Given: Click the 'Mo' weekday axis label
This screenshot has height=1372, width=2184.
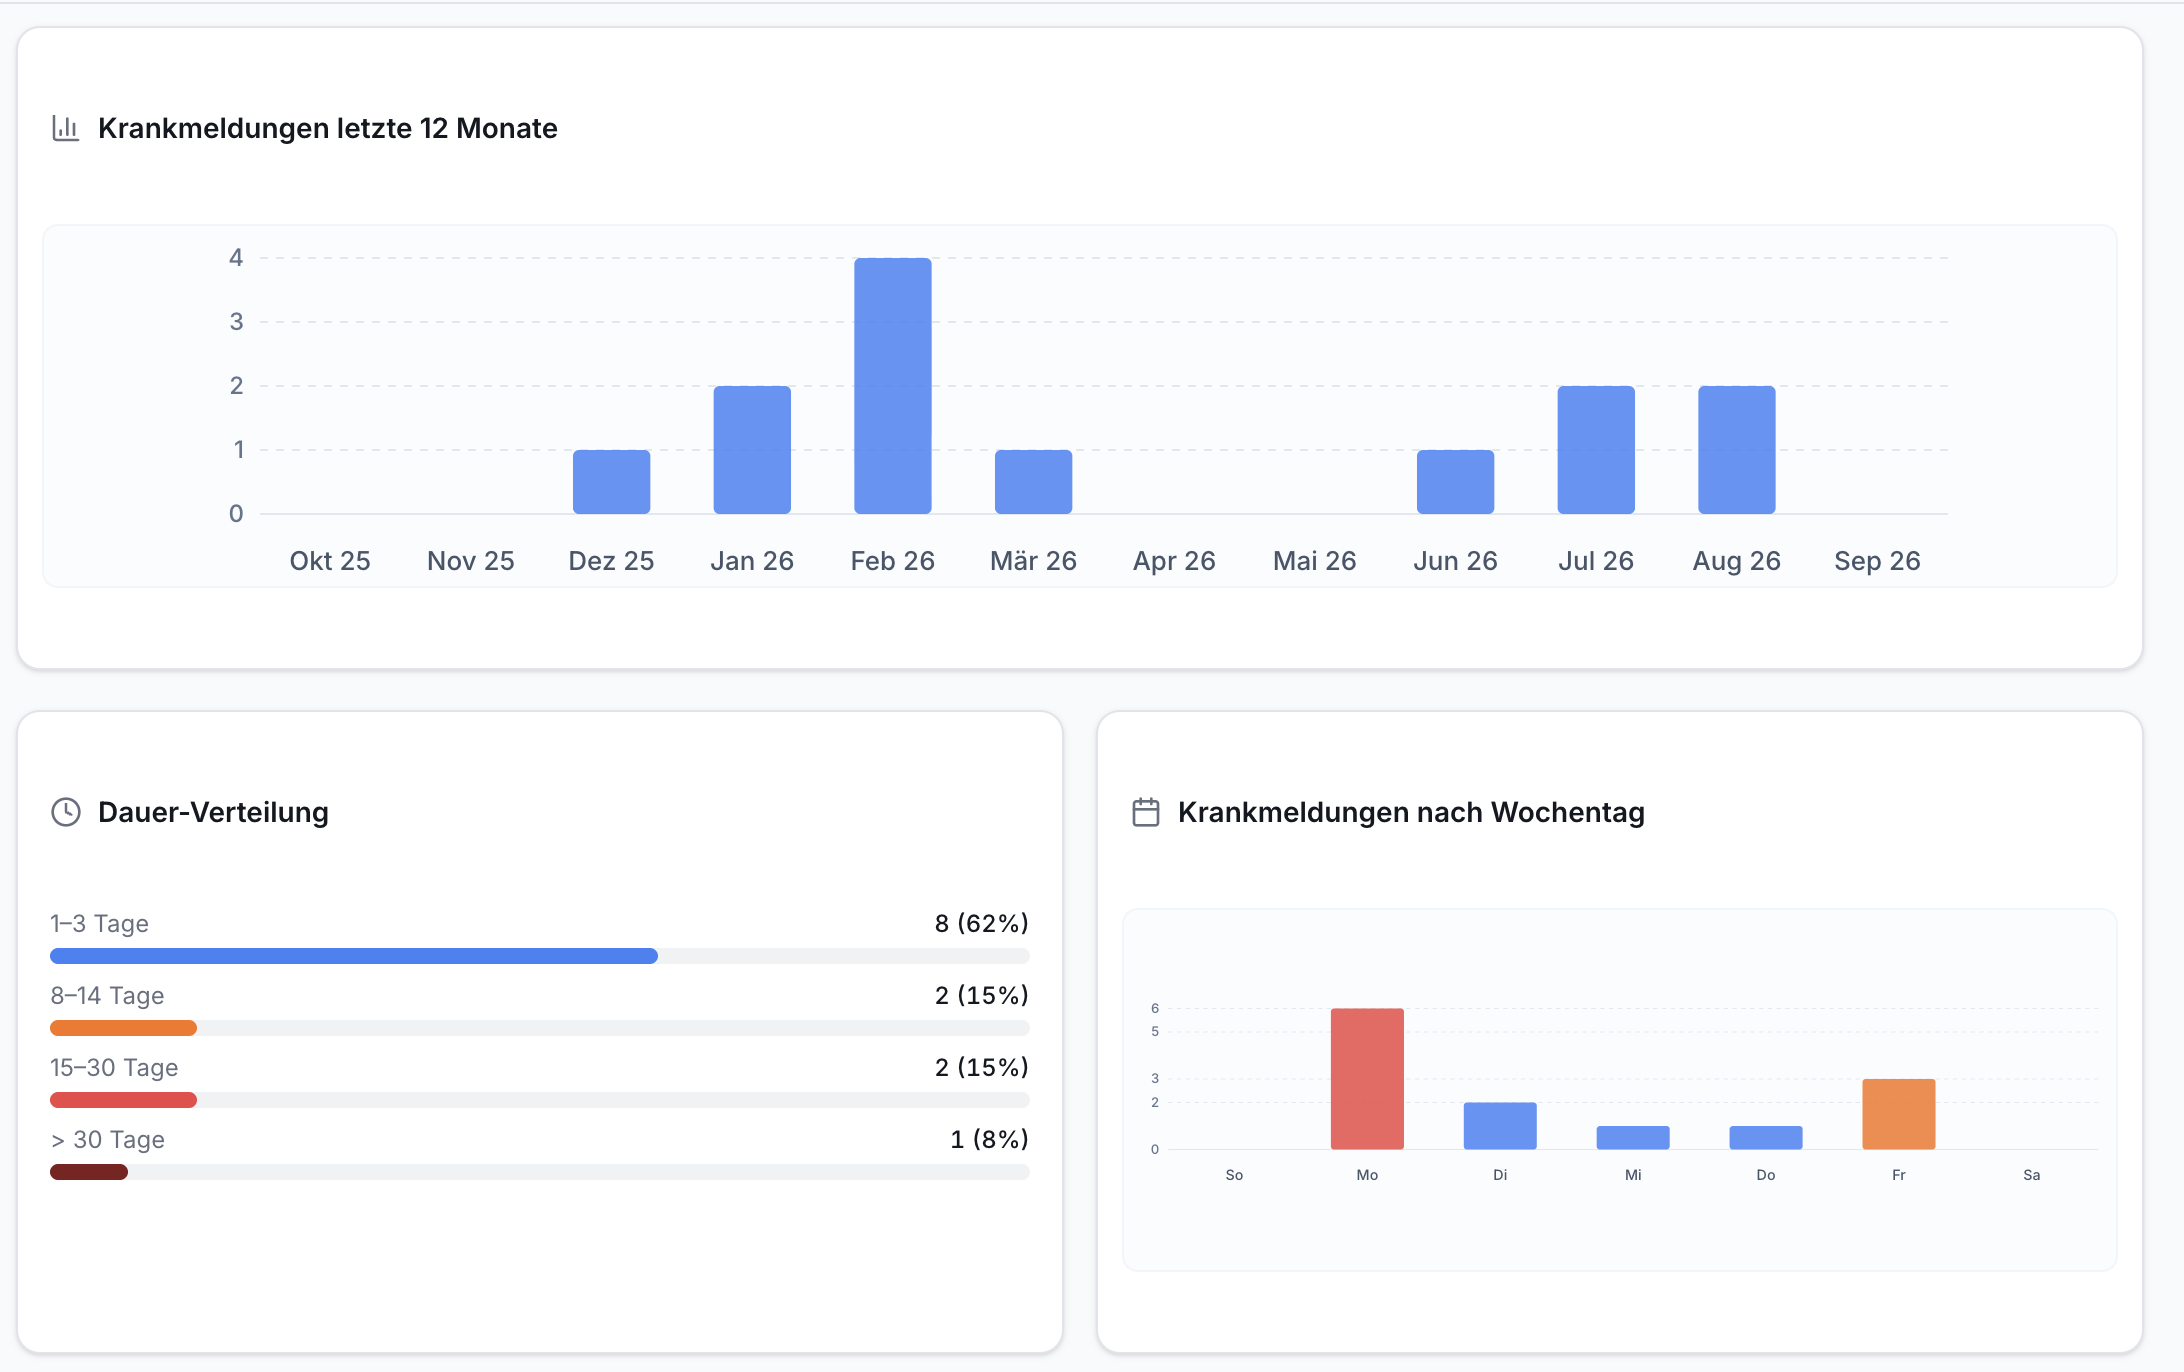Looking at the screenshot, I should (x=1367, y=1175).
